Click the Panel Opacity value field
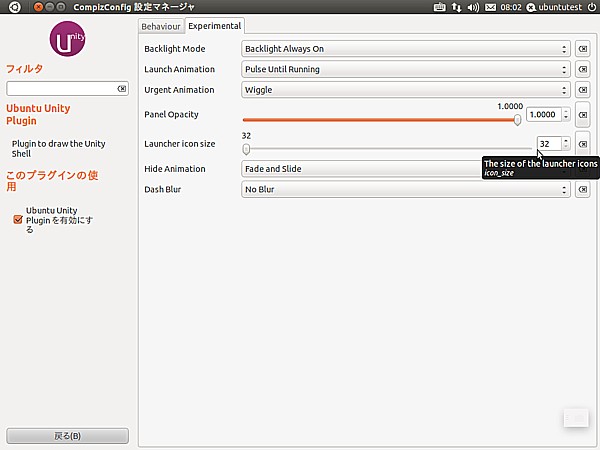 (544, 114)
